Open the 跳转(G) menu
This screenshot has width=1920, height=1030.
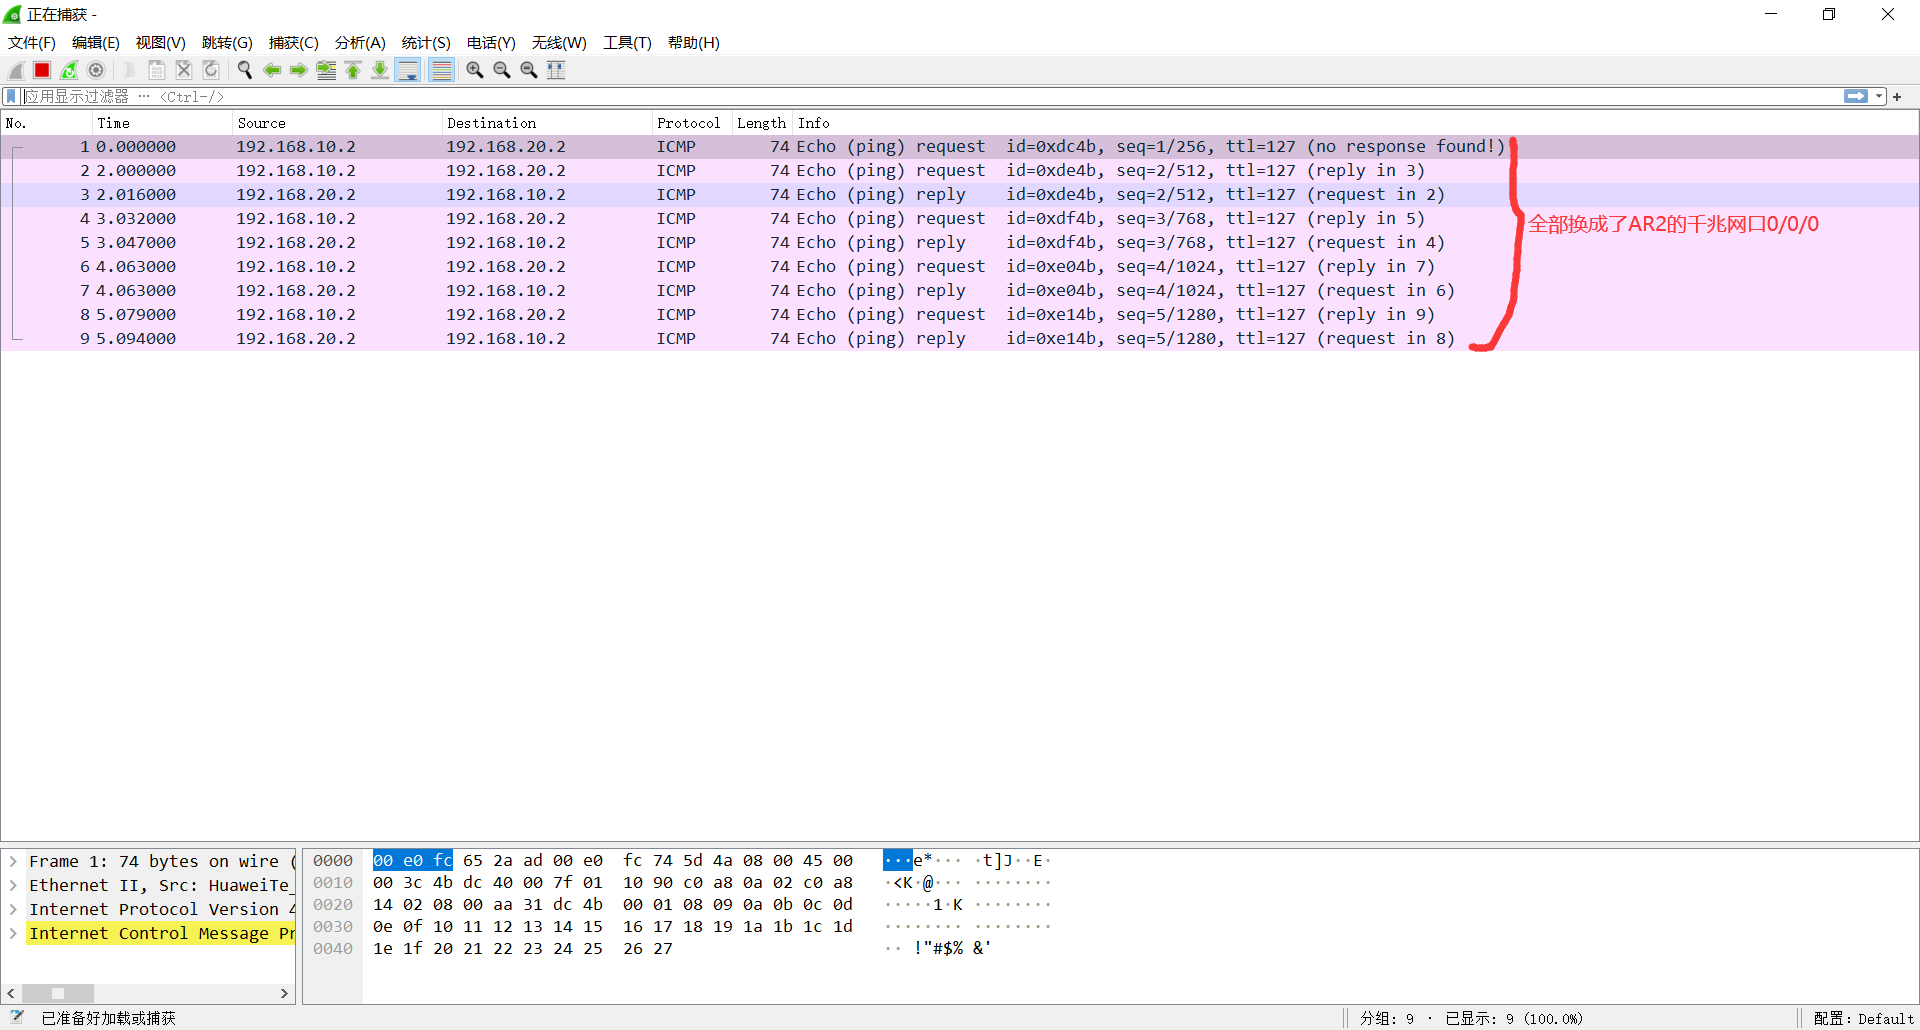[227, 42]
